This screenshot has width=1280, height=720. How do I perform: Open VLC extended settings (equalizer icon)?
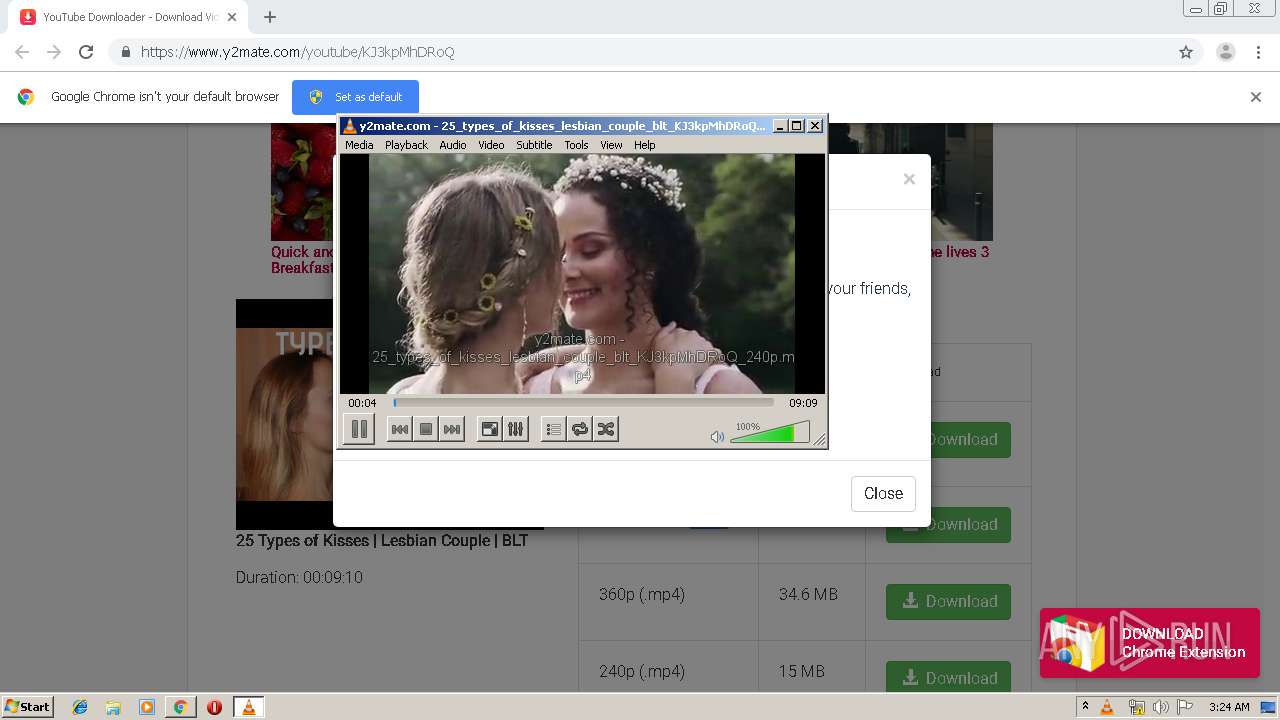click(516, 429)
